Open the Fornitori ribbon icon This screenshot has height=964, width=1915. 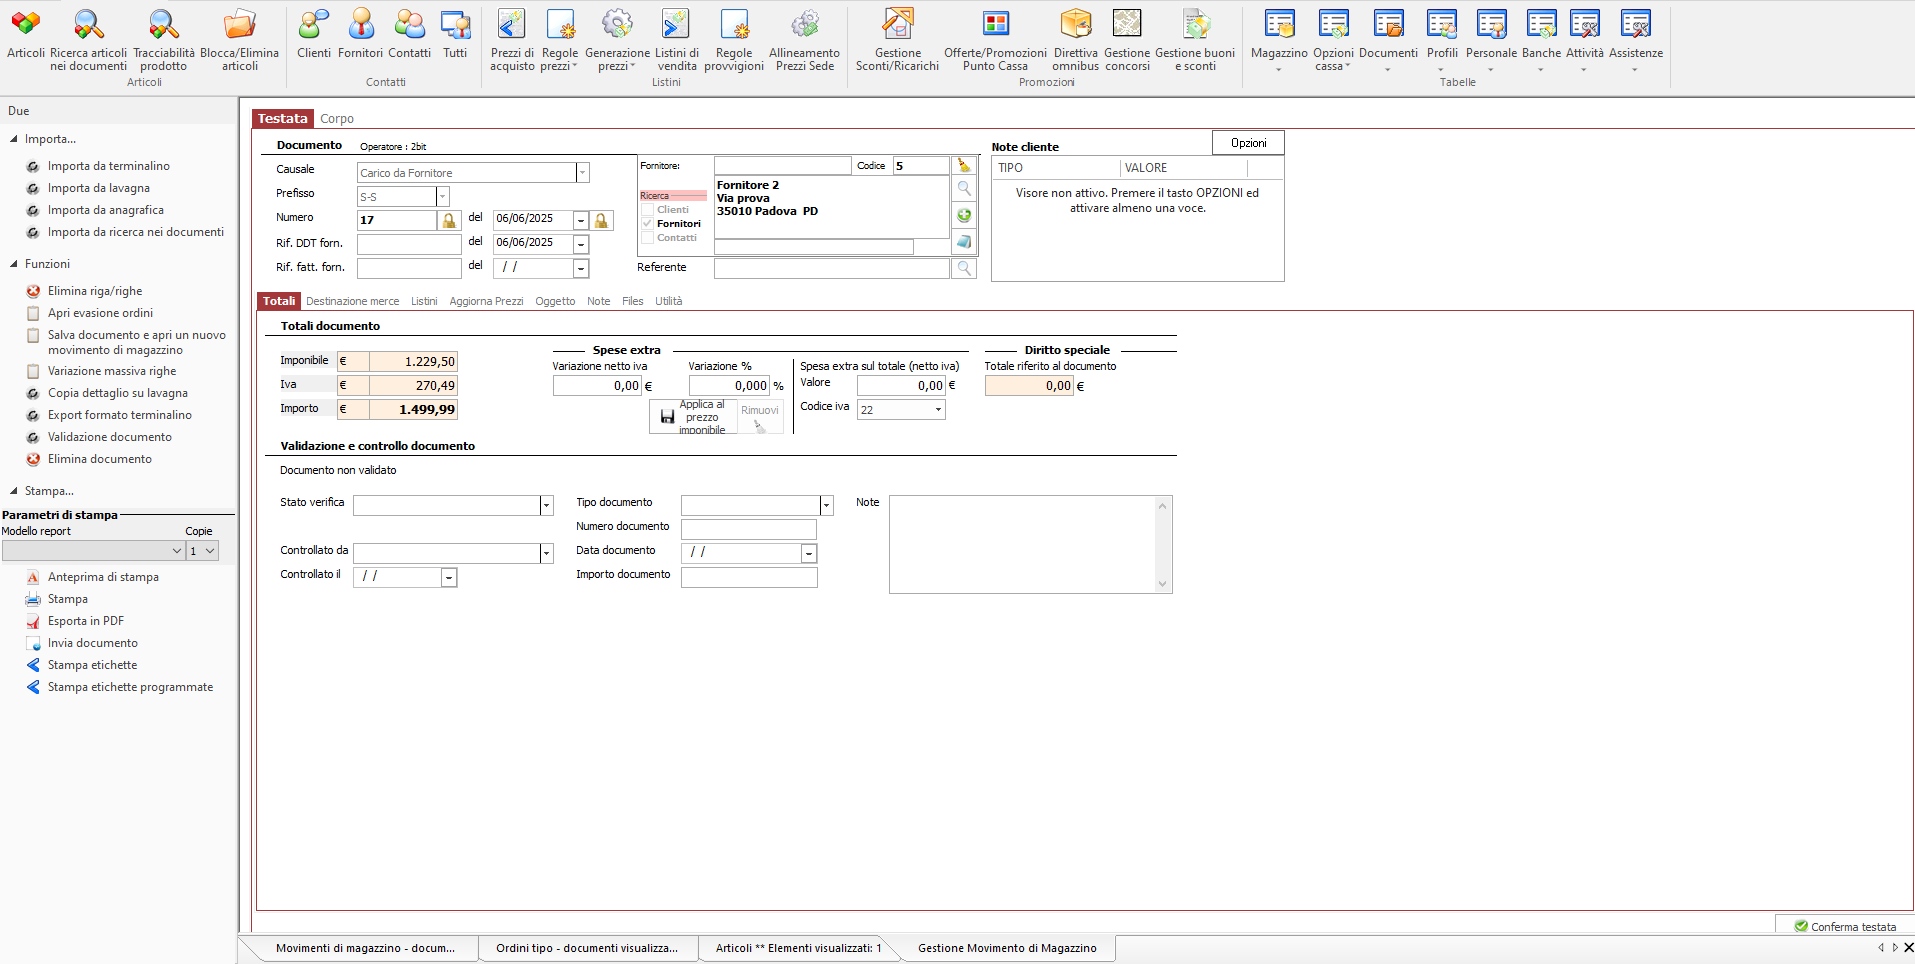pos(360,35)
